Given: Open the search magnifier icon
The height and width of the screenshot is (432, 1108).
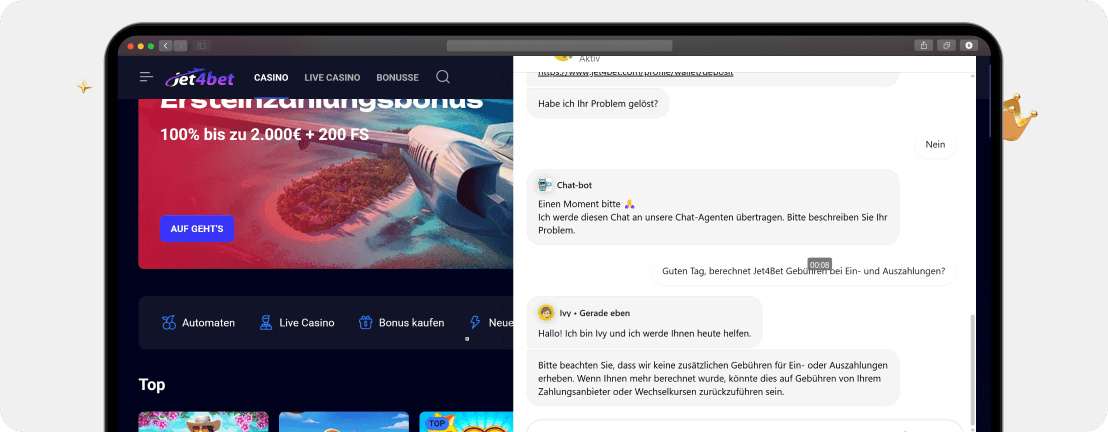Looking at the screenshot, I should (443, 77).
